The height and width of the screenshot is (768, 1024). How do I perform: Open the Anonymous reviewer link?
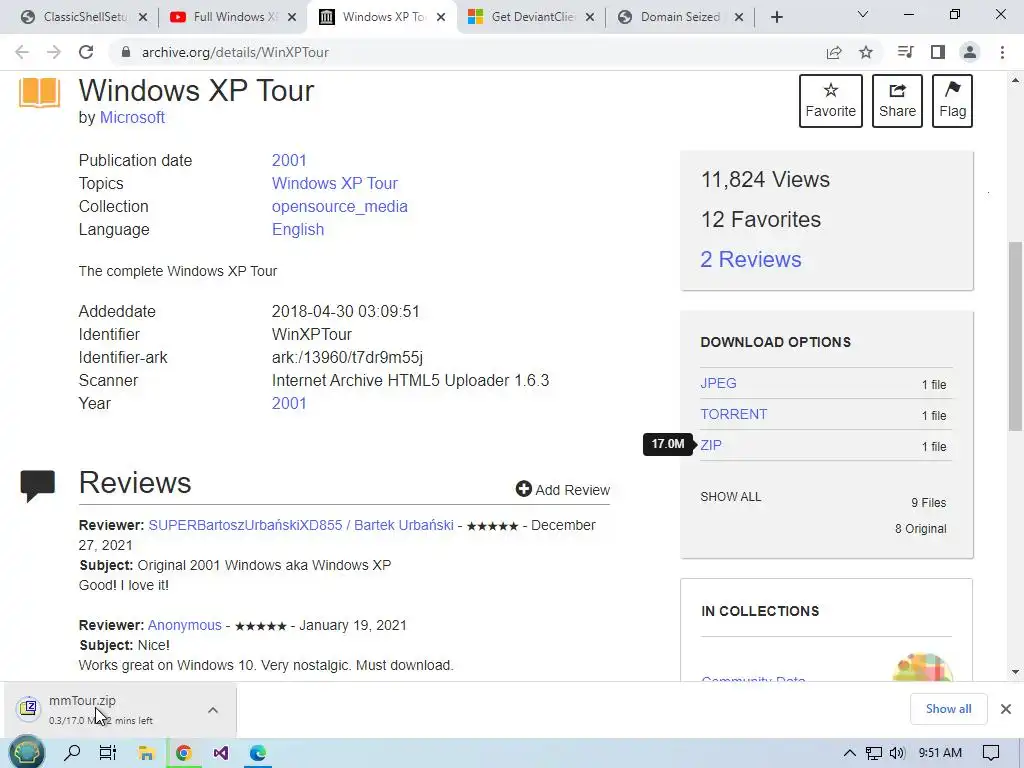click(185, 625)
